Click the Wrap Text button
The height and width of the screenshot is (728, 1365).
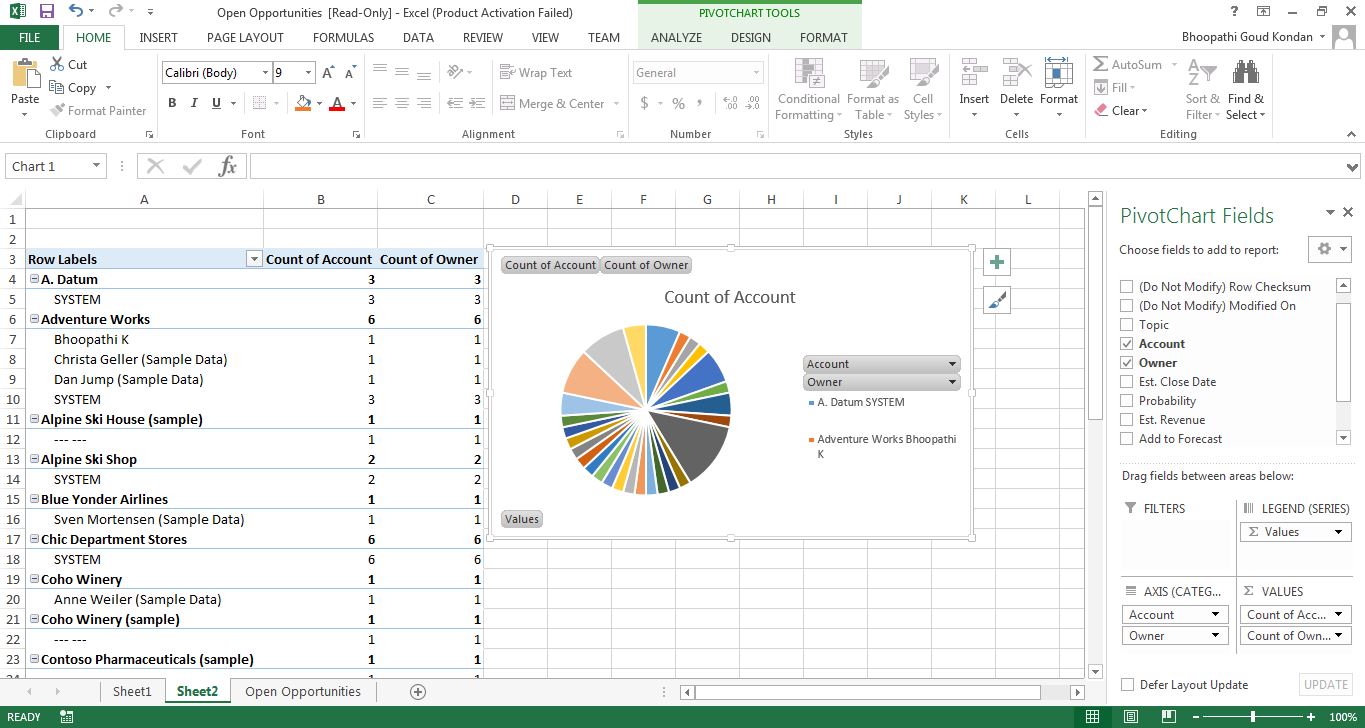536,73
